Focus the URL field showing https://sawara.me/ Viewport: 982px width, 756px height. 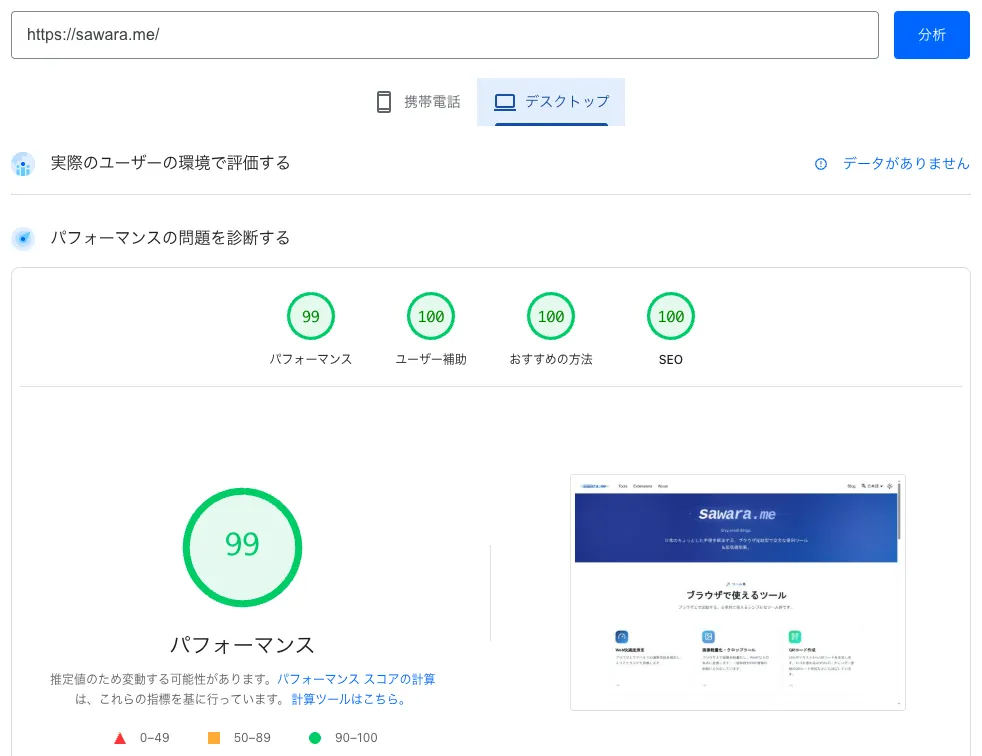[x=445, y=35]
